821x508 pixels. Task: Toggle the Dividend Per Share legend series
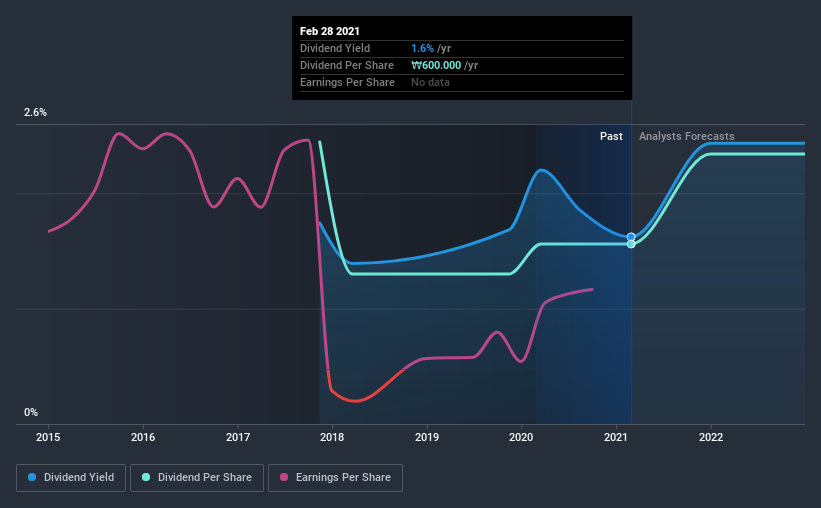click(x=197, y=478)
